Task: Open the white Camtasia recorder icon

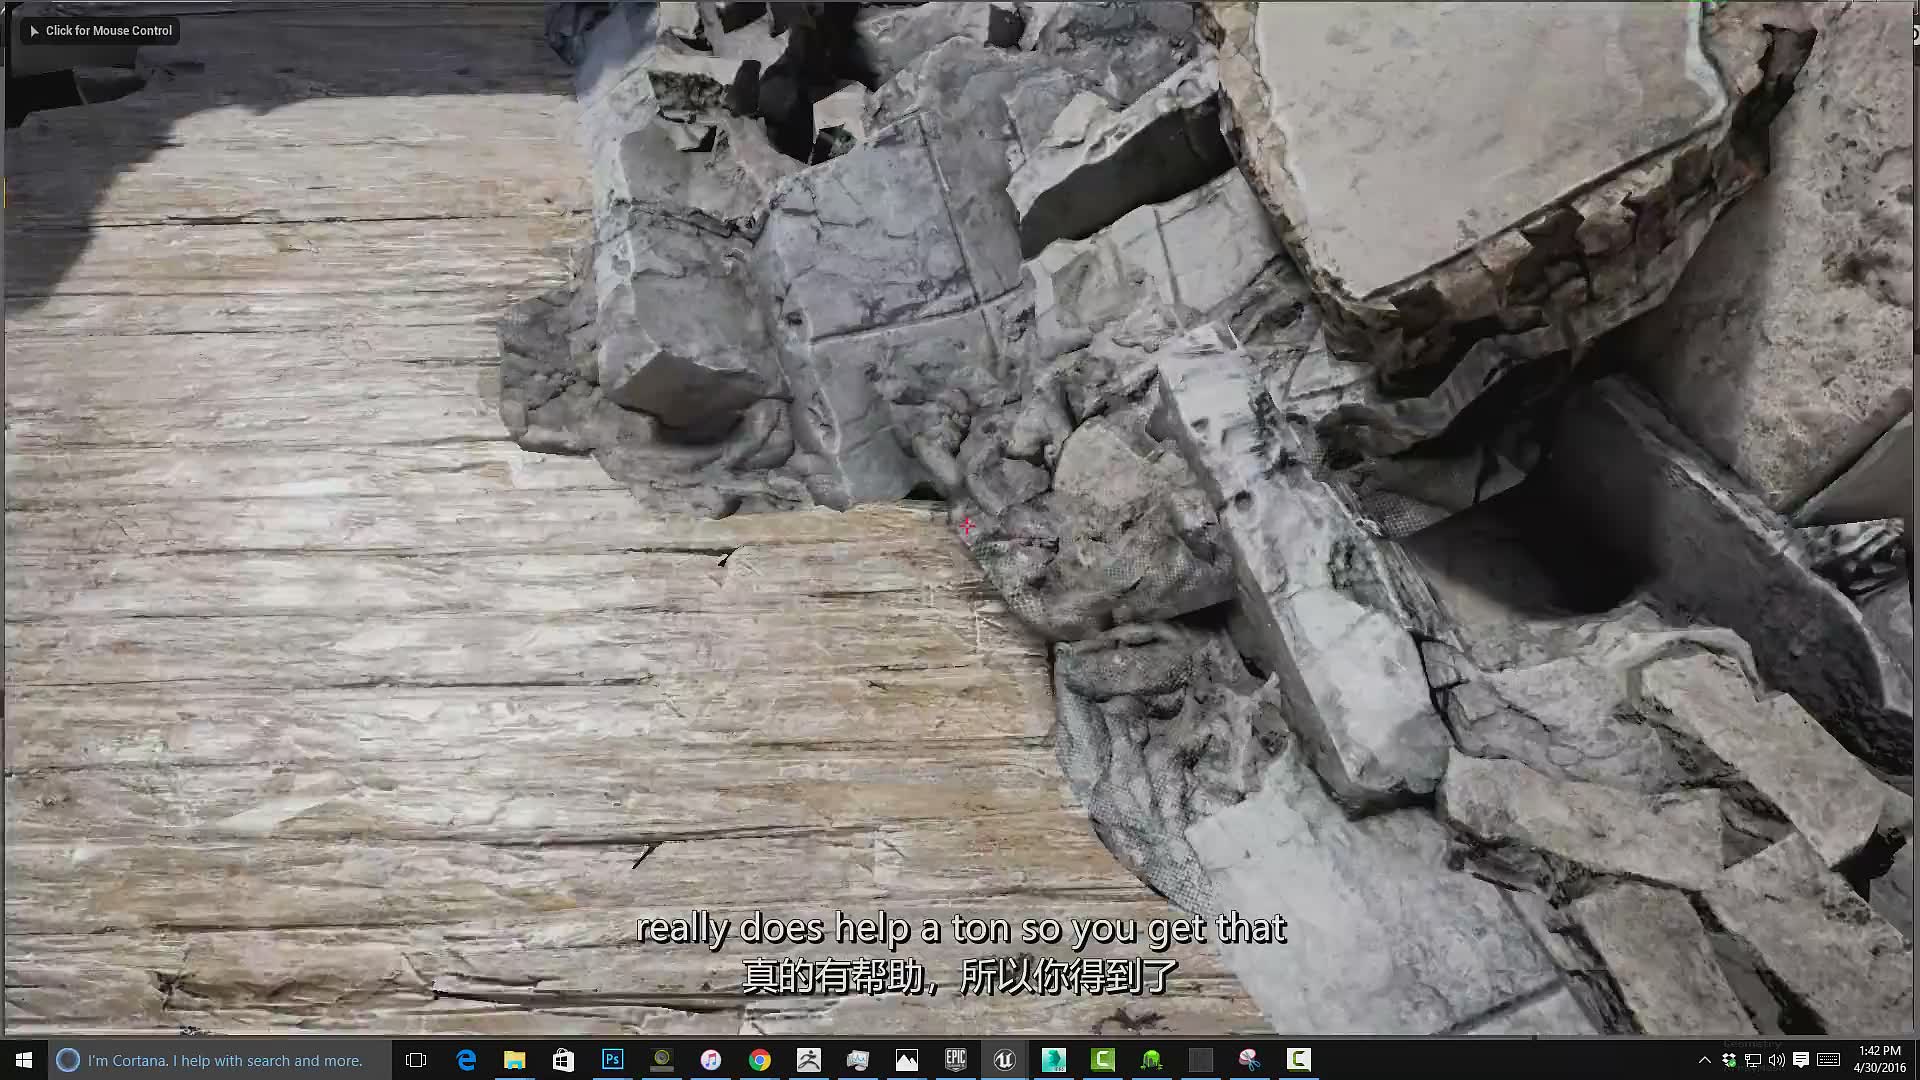Action: point(1299,1060)
